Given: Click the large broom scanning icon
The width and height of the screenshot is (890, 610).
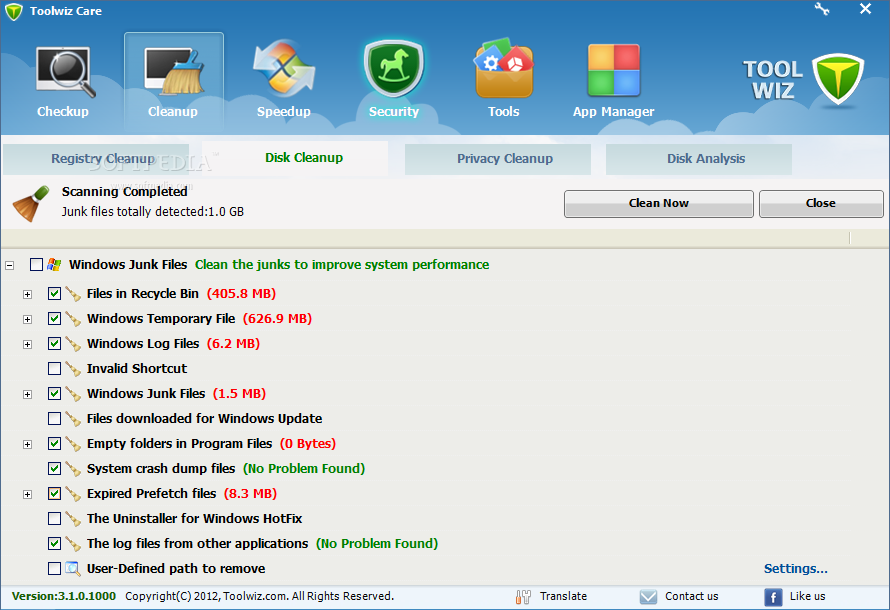Looking at the screenshot, I should pyautogui.click(x=31, y=203).
